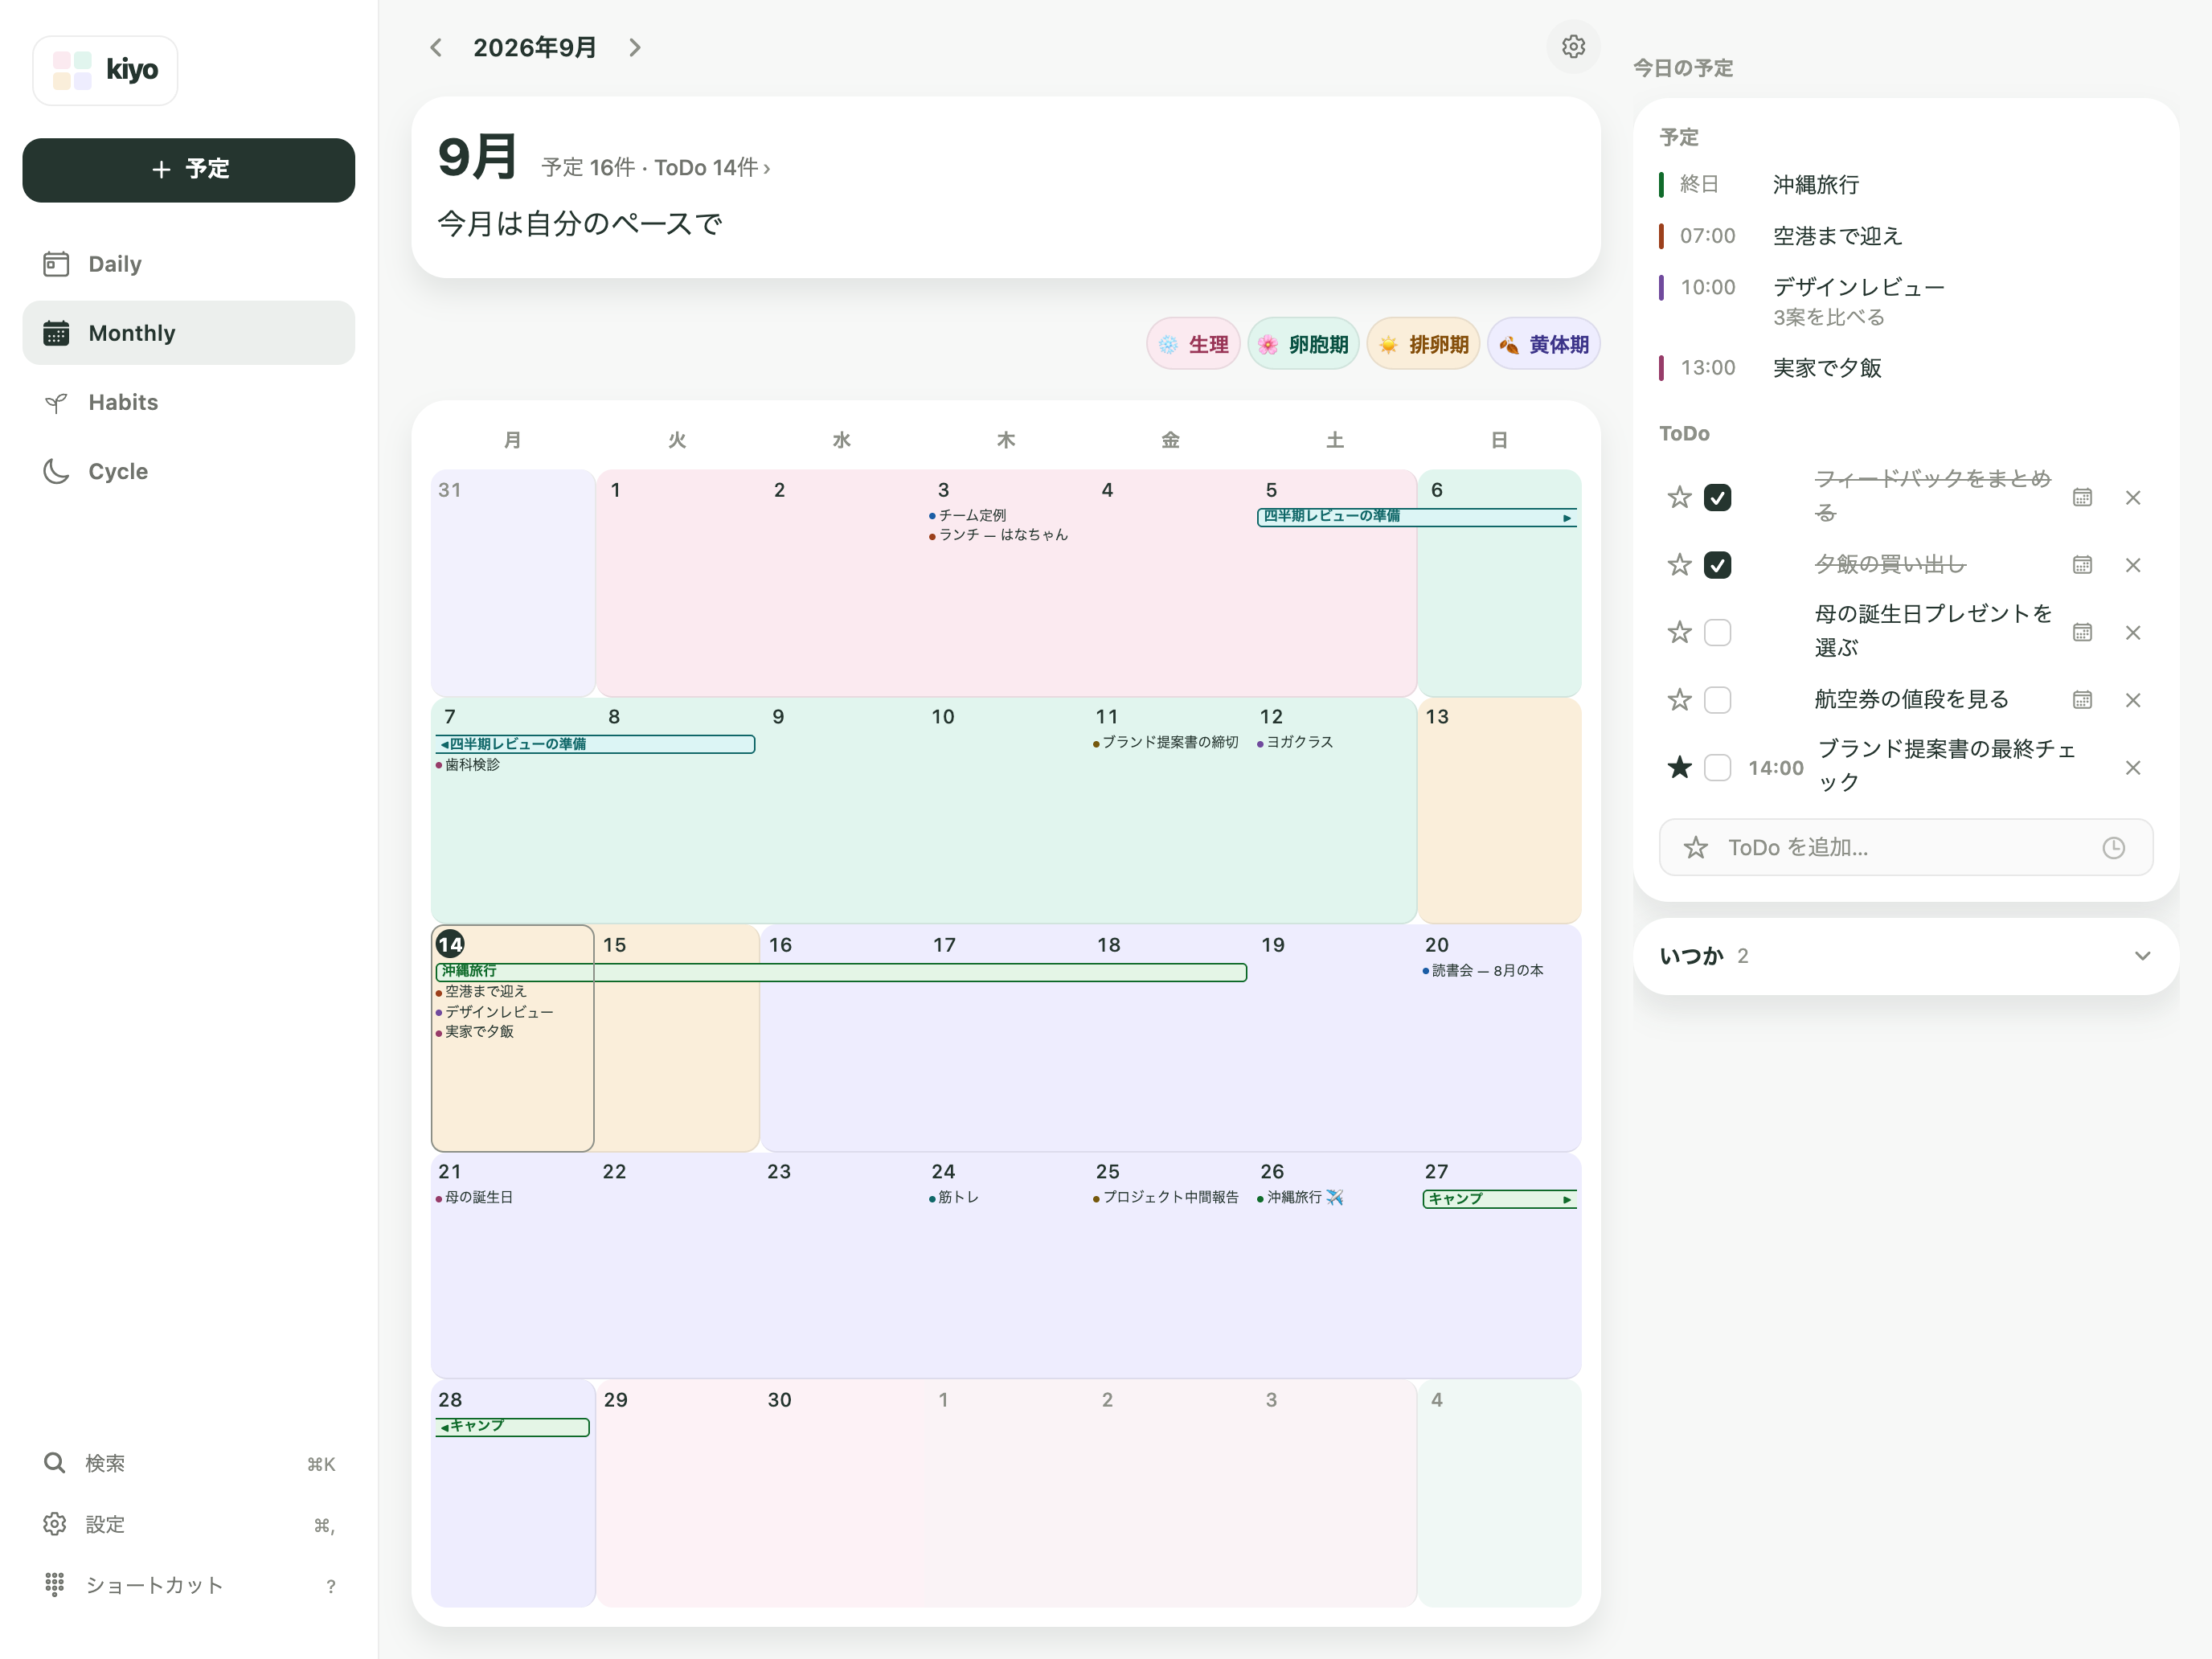Delete the 夕飯の買い出し todo
Image resolution: width=2212 pixels, height=1659 pixels.
(x=2133, y=565)
